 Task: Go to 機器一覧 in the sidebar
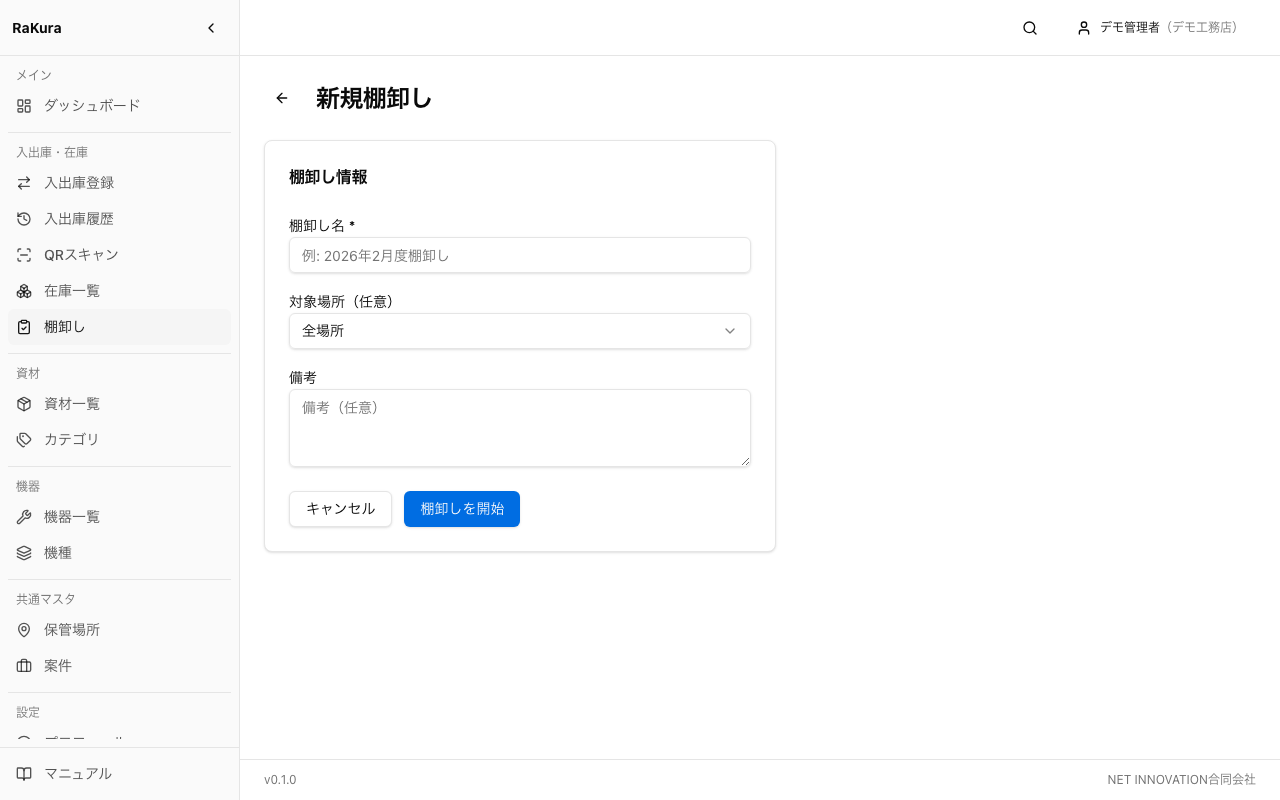coord(120,517)
